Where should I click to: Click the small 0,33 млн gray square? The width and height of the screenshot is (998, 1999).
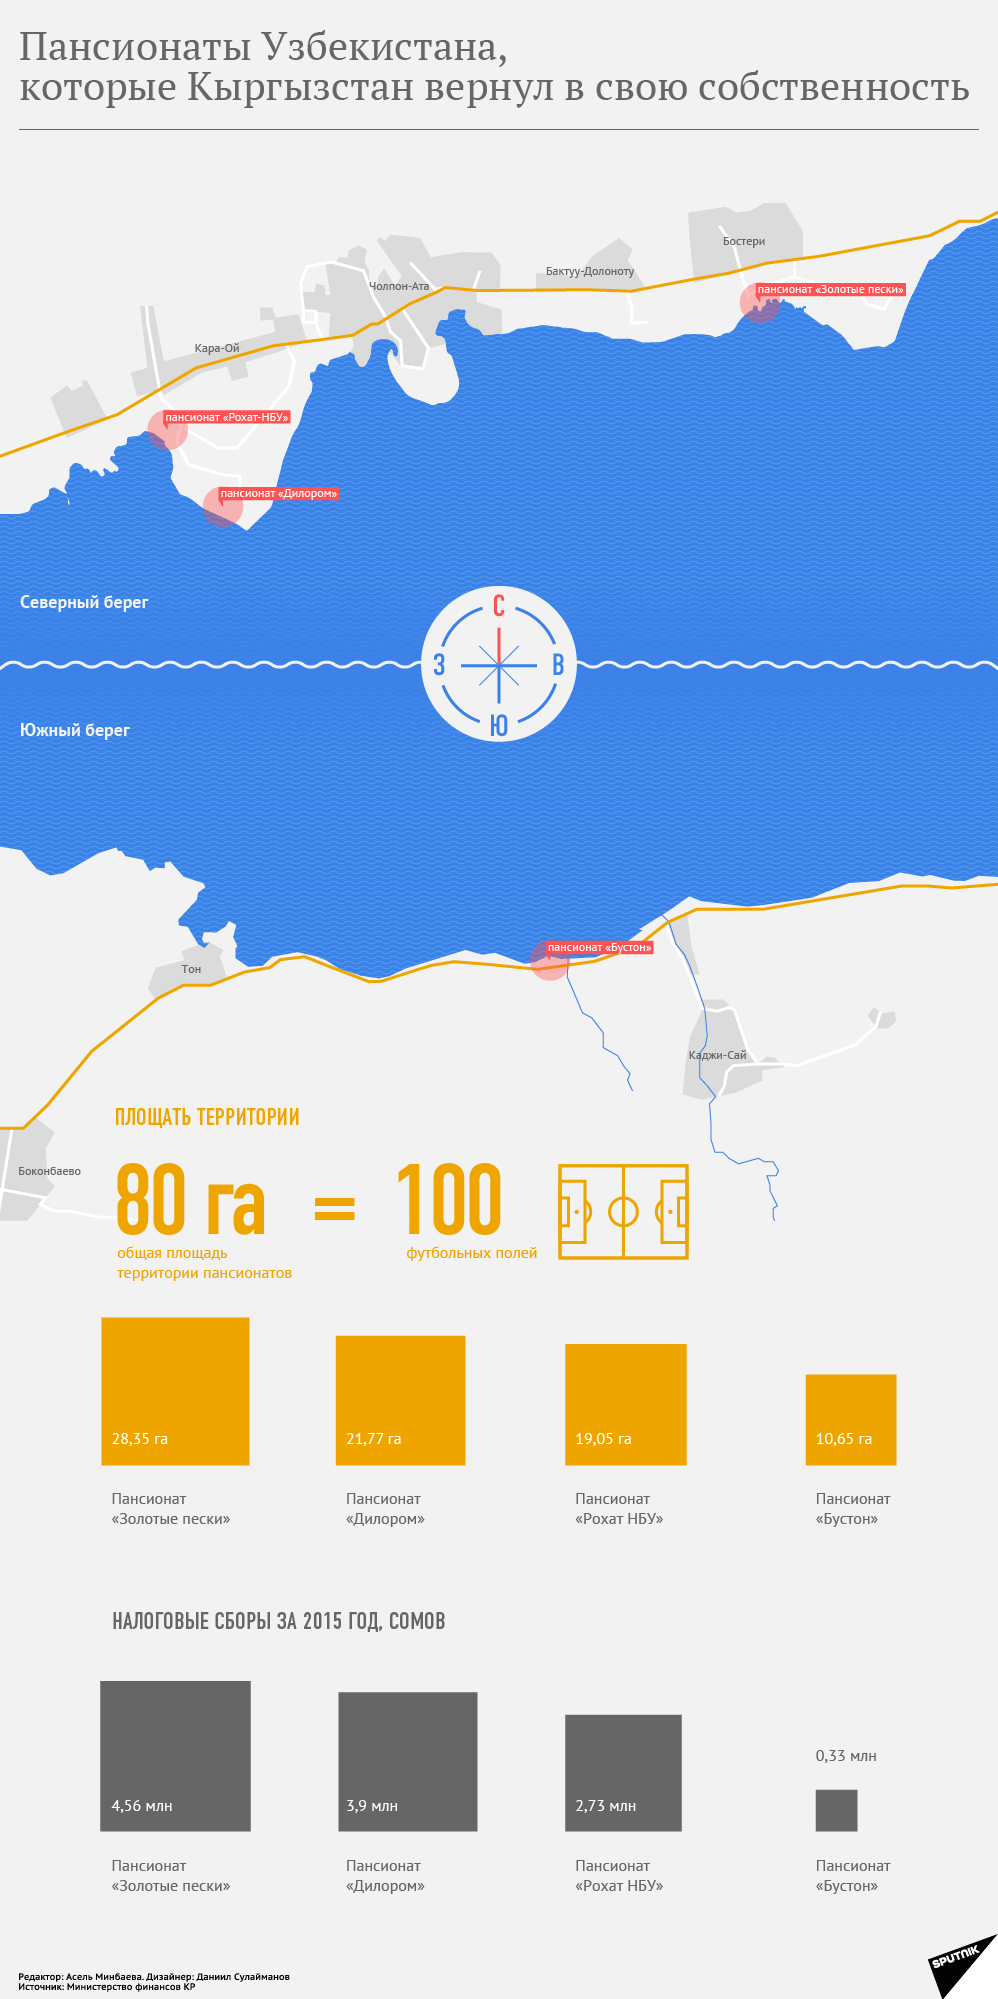(836, 1810)
